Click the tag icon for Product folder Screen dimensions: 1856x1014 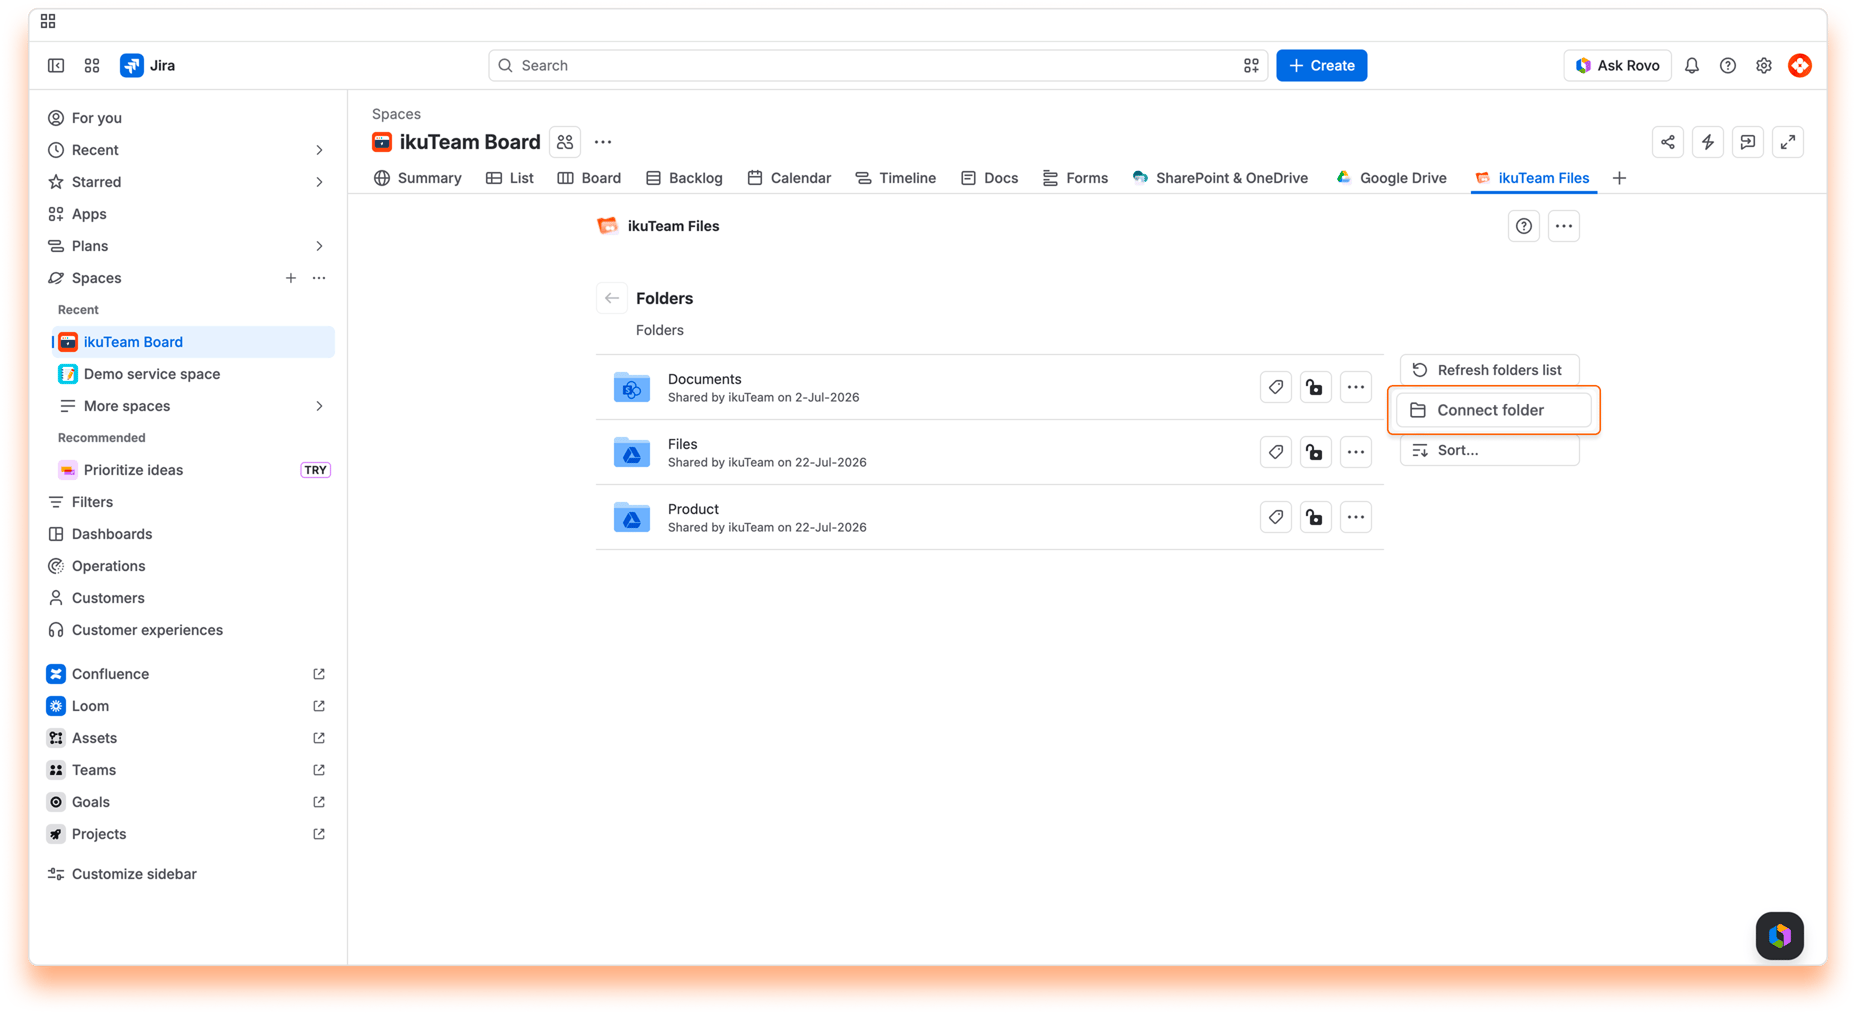tap(1276, 517)
